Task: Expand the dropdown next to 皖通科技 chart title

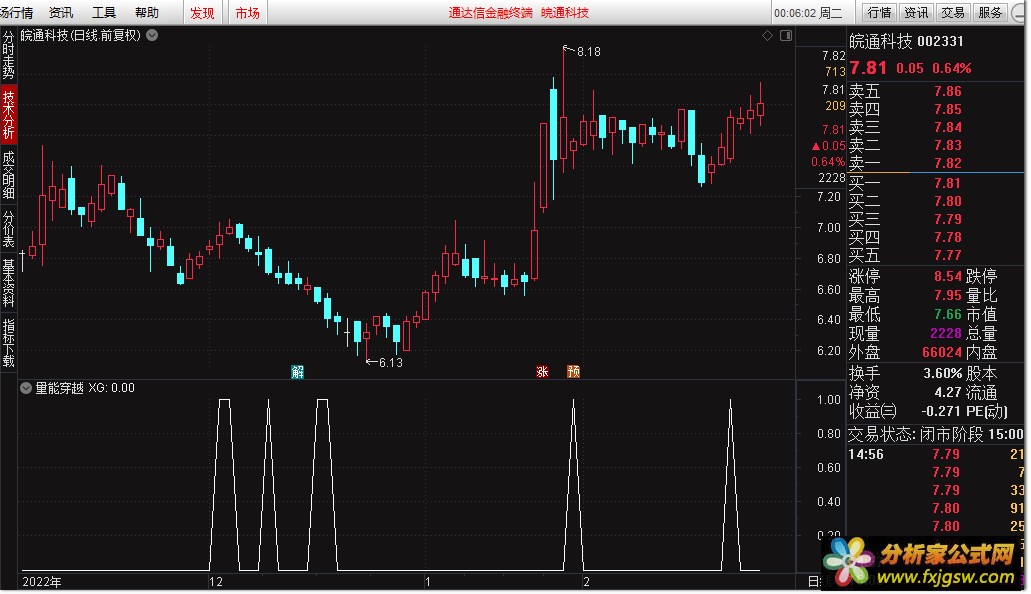Action: [152, 36]
